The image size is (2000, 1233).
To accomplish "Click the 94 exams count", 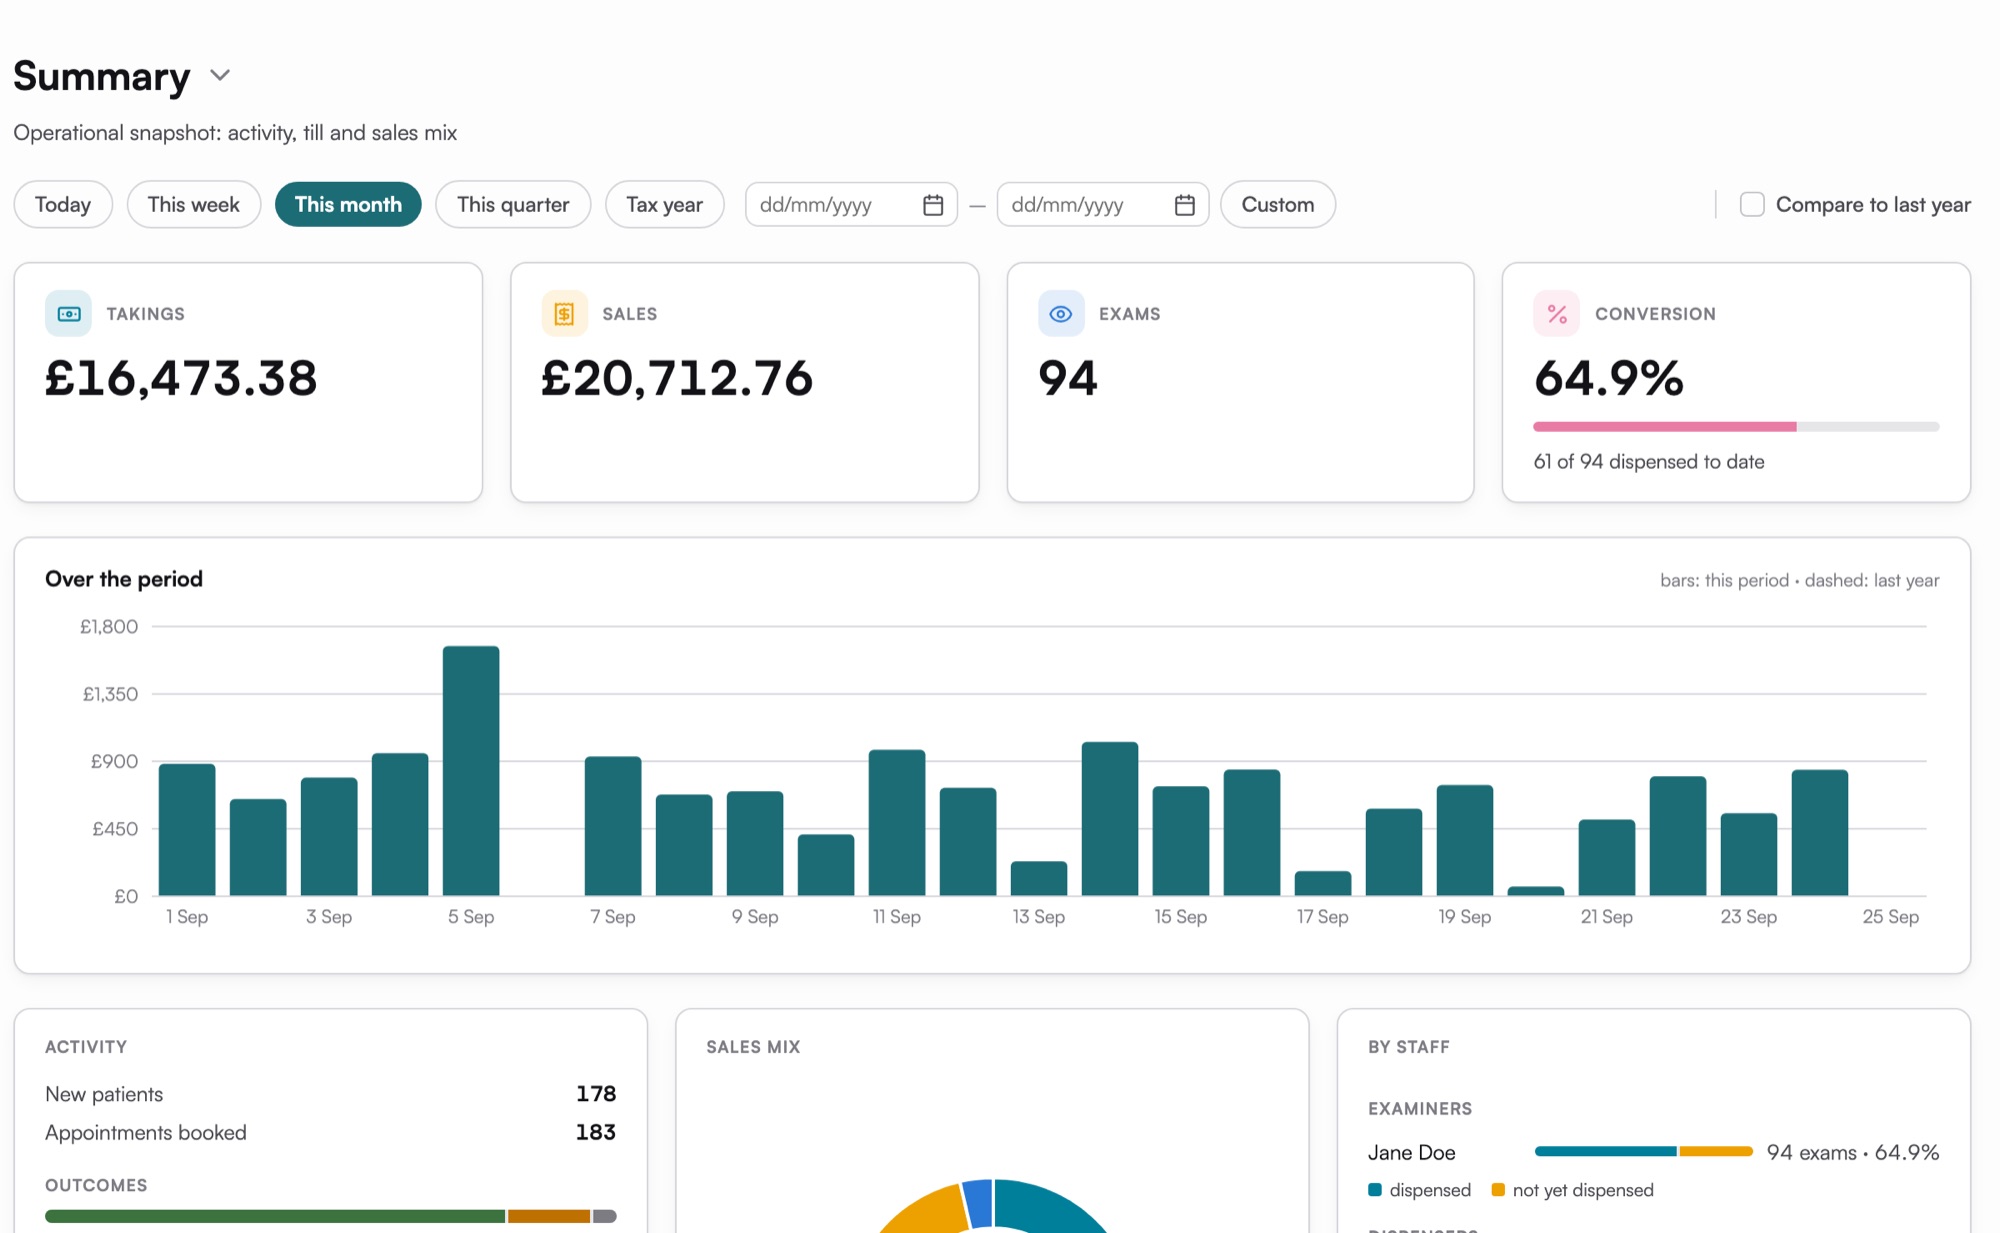I will [1068, 378].
